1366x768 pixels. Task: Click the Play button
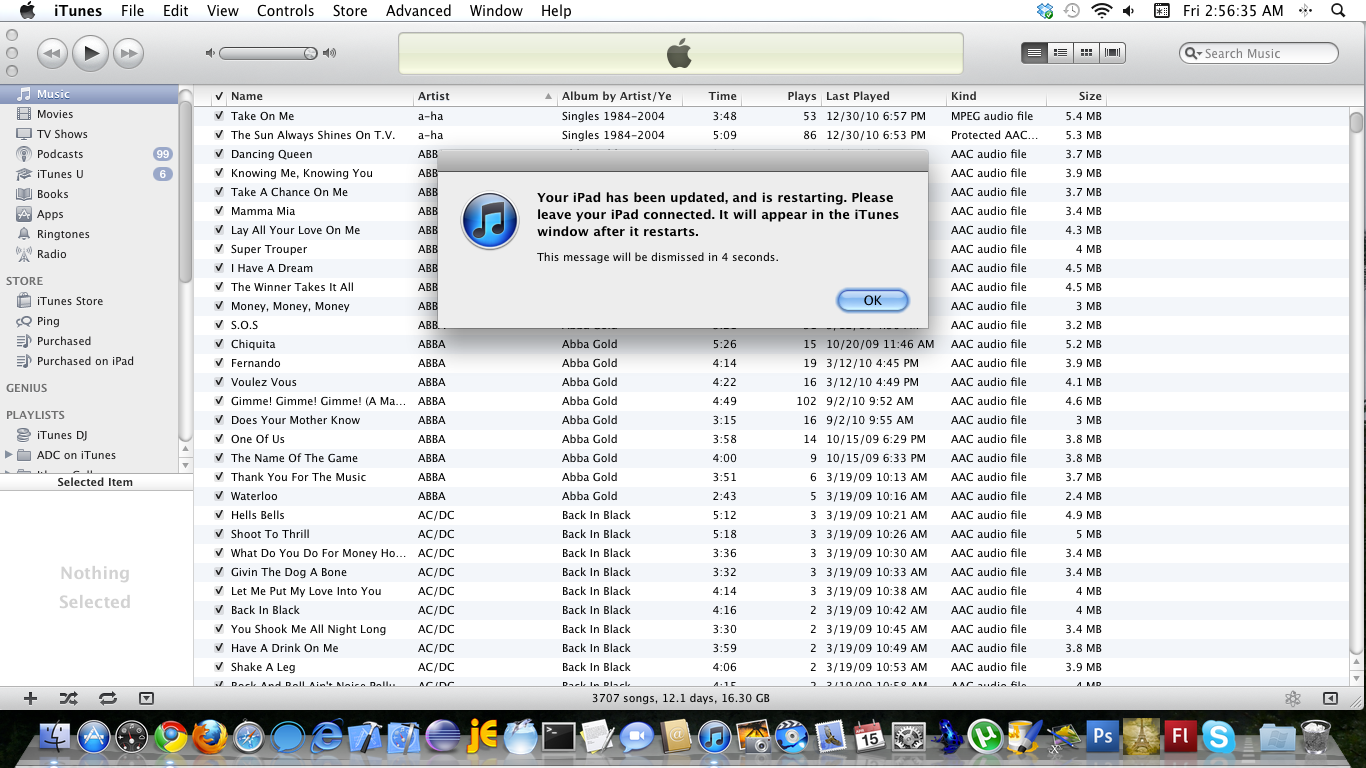(x=91, y=53)
